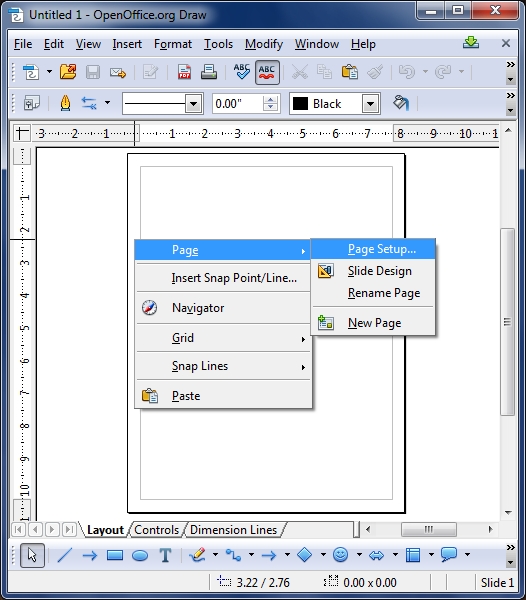
Task: Click the Arrow Style icon
Action: (89, 103)
